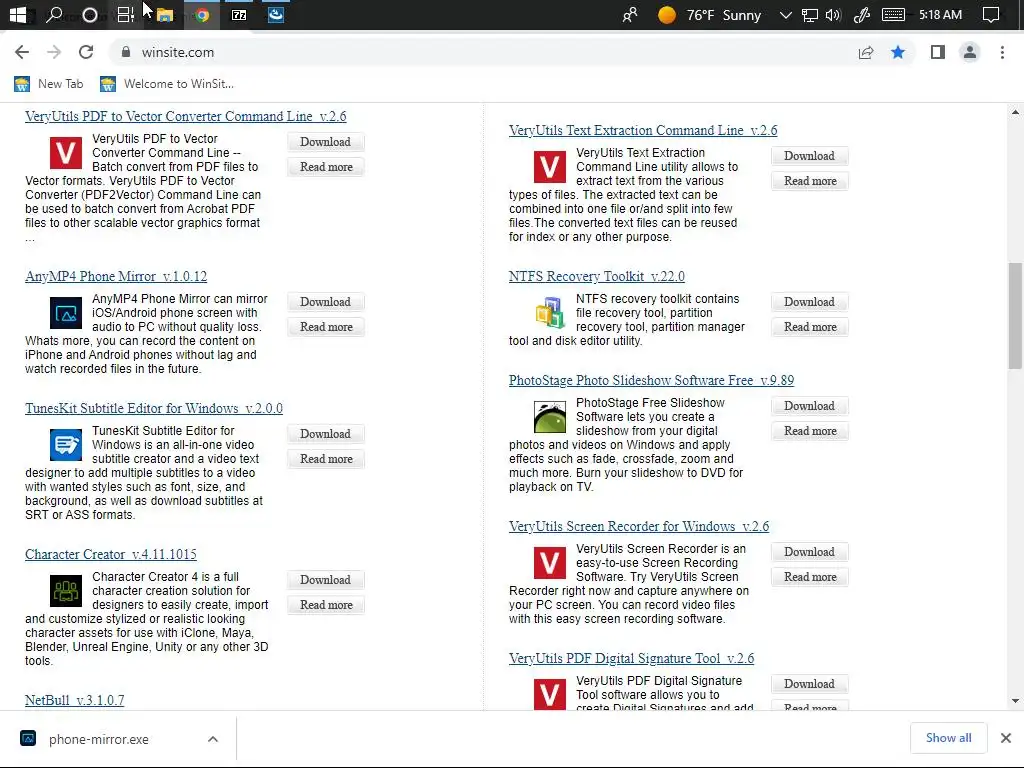Share this page using the share icon
This screenshot has height=768, width=1024.
(866, 52)
